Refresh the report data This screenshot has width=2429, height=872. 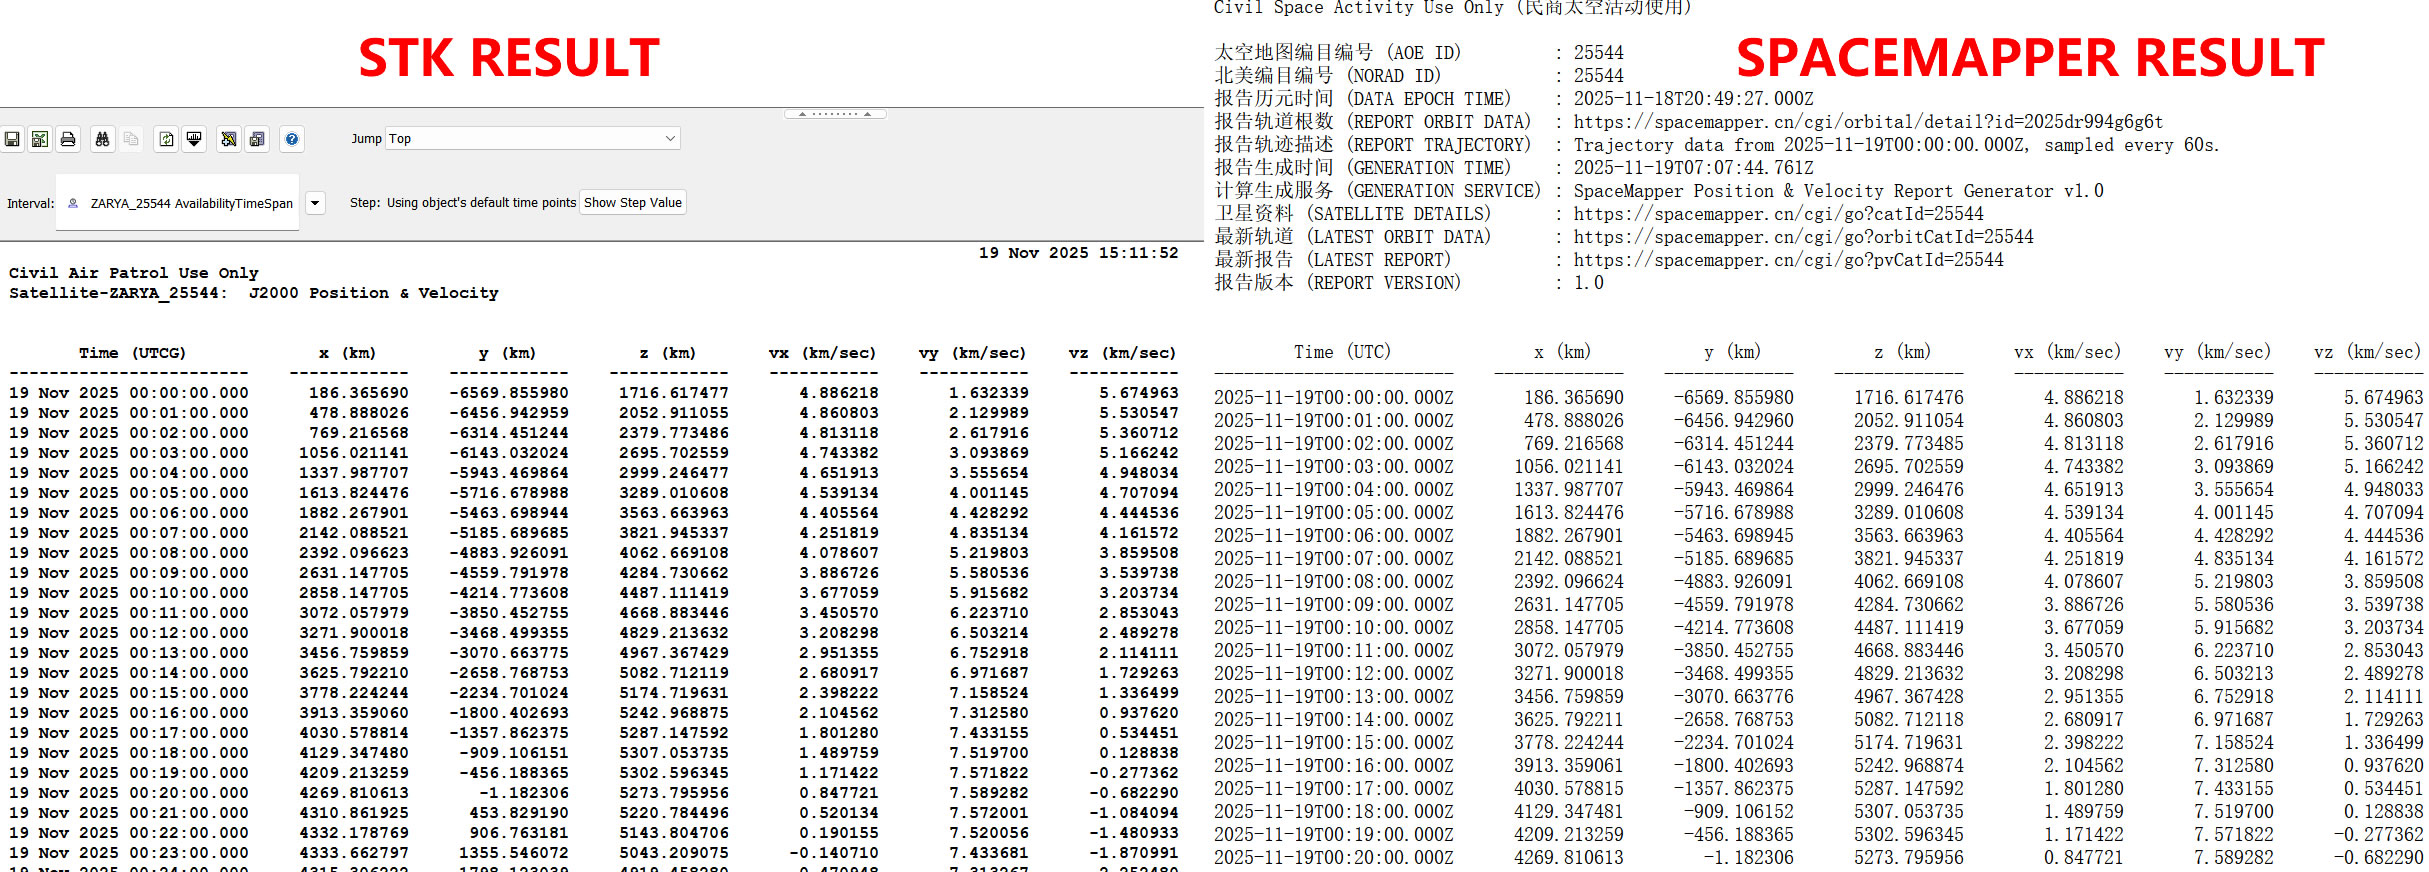click(x=167, y=139)
